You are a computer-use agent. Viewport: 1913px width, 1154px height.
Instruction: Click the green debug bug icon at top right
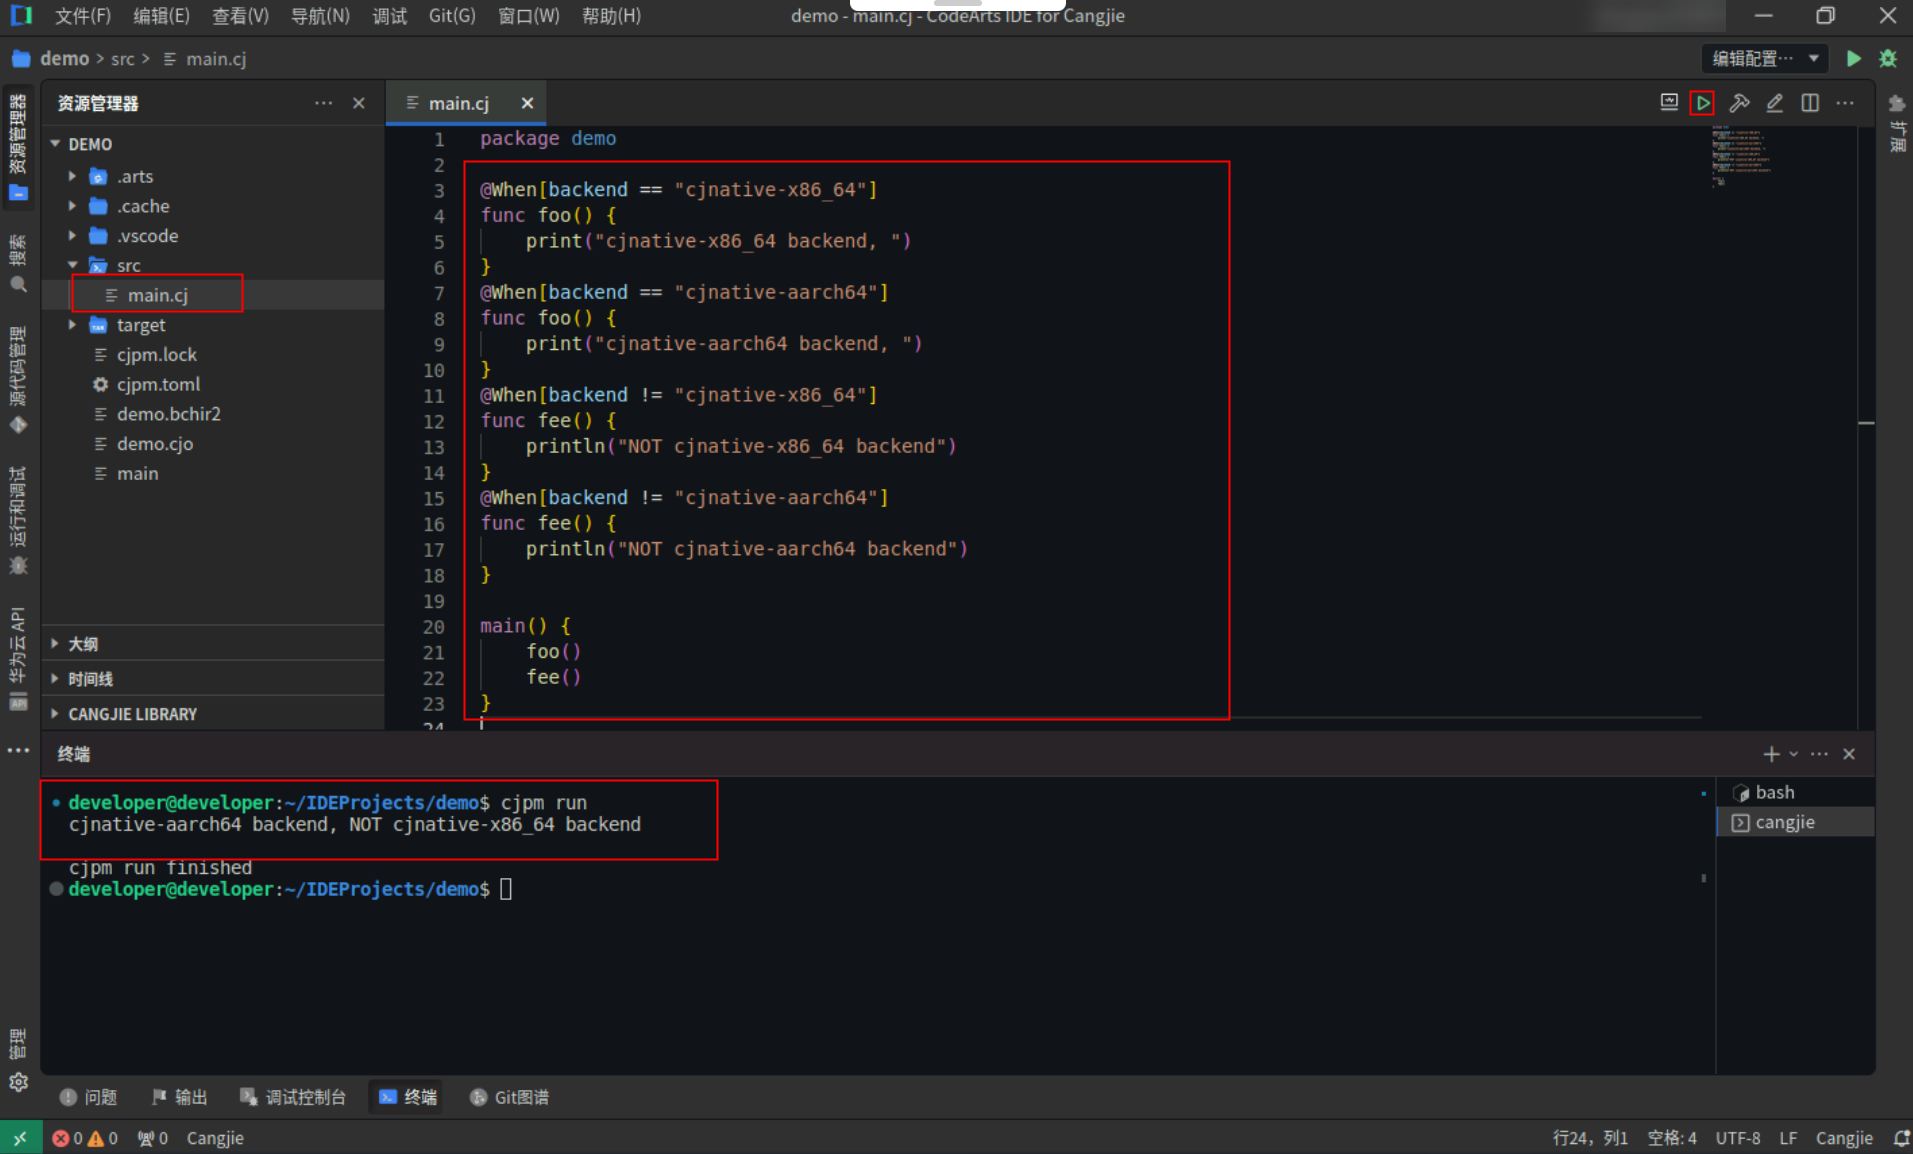(x=1888, y=59)
